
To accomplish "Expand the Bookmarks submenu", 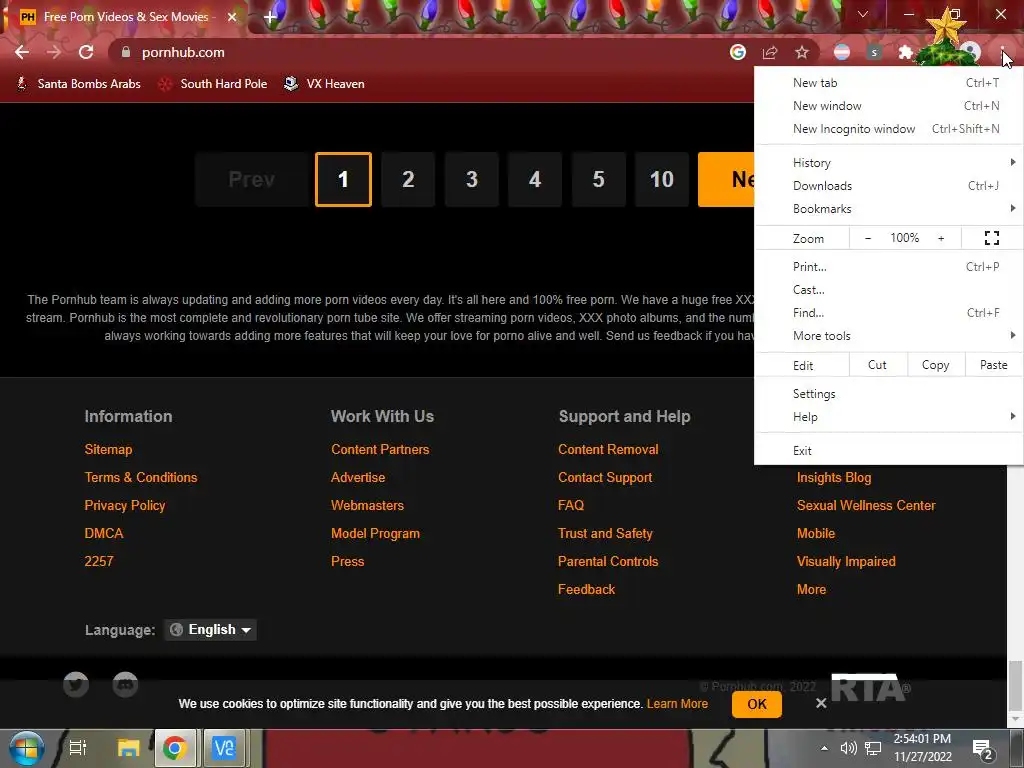I will pyautogui.click(x=888, y=209).
